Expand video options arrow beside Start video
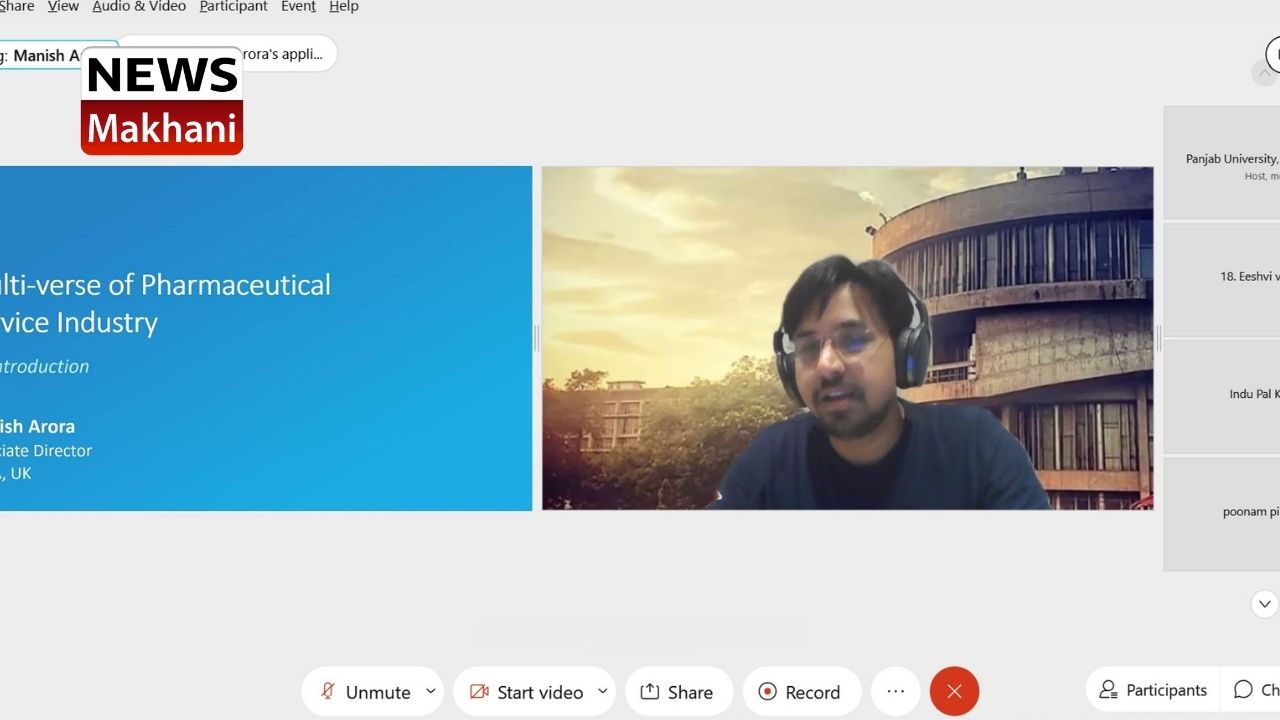 603,691
